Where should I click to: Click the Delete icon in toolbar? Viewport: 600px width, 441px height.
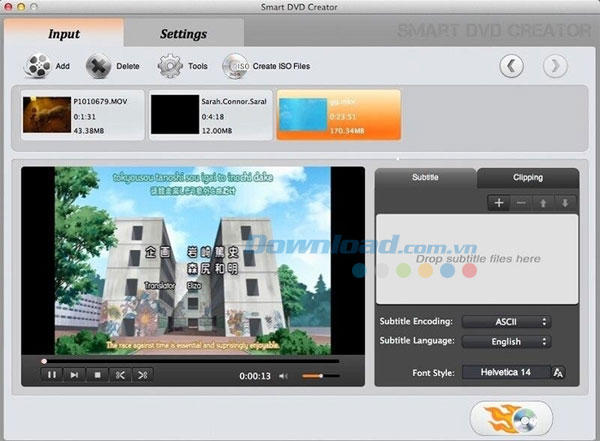click(100, 66)
